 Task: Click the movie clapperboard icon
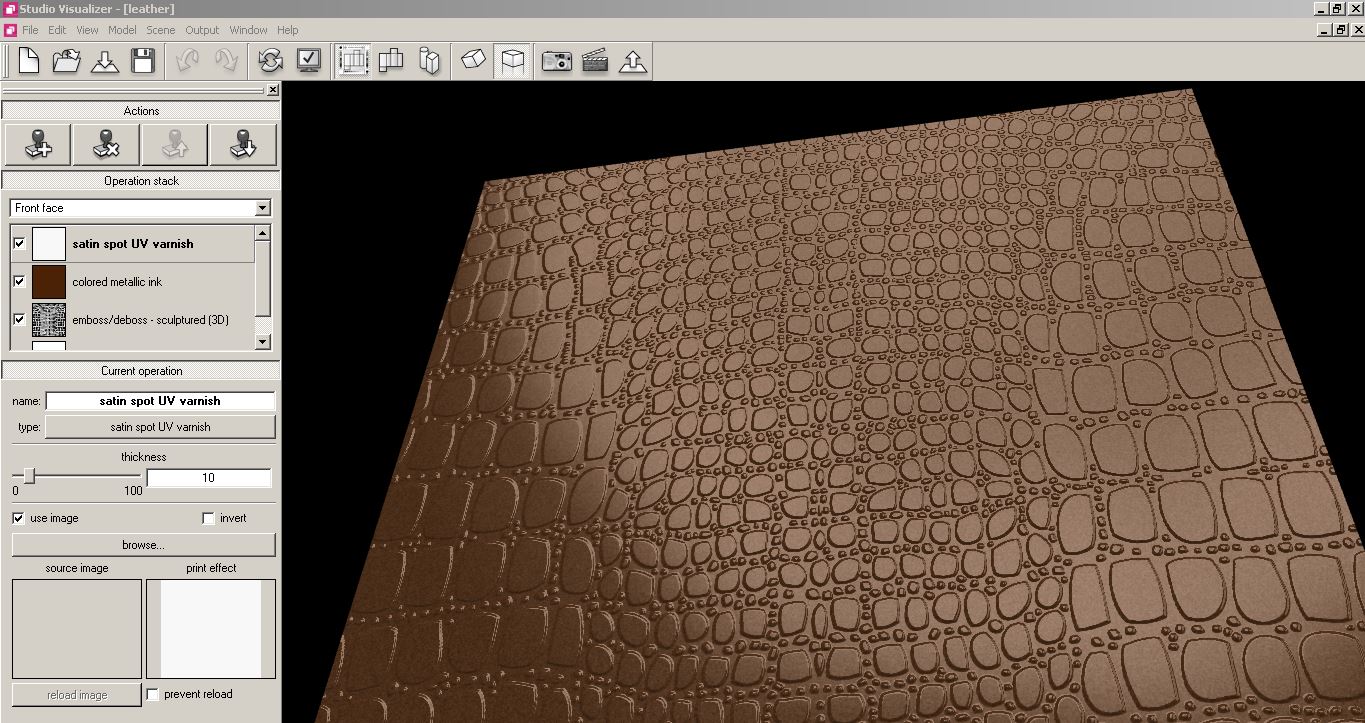click(x=594, y=61)
